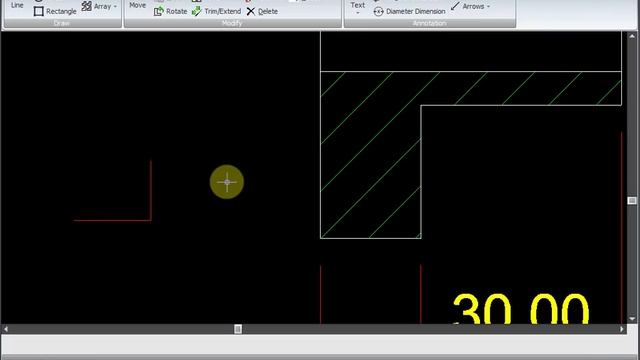Viewport: 640px width, 360px height.
Task: Activate the Move tool
Action: pos(138,5)
